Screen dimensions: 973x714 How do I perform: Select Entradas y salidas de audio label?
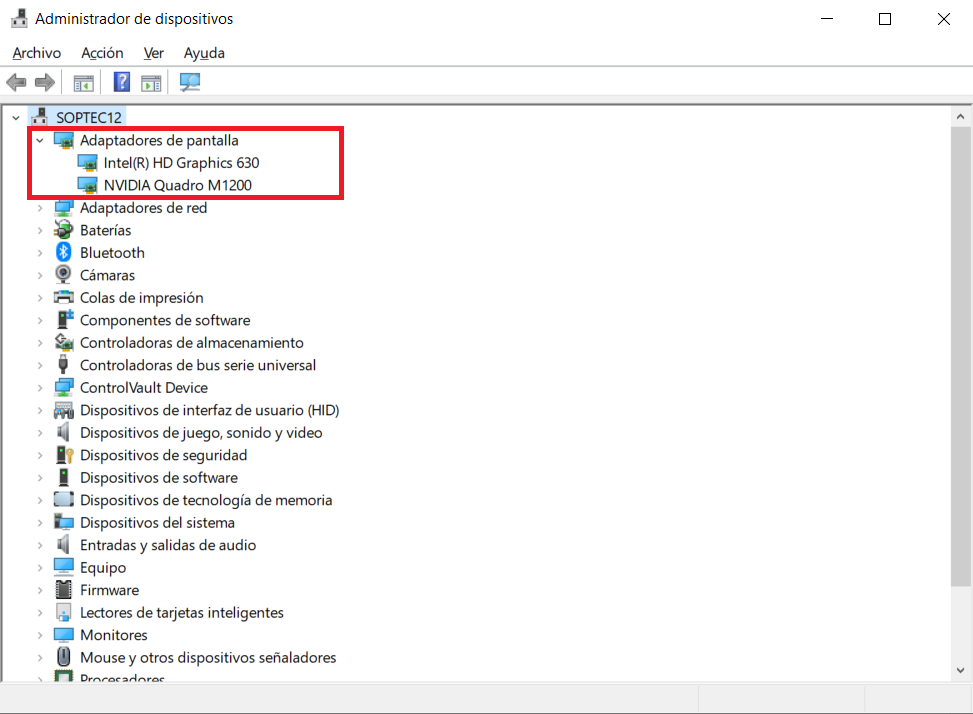click(x=168, y=545)
